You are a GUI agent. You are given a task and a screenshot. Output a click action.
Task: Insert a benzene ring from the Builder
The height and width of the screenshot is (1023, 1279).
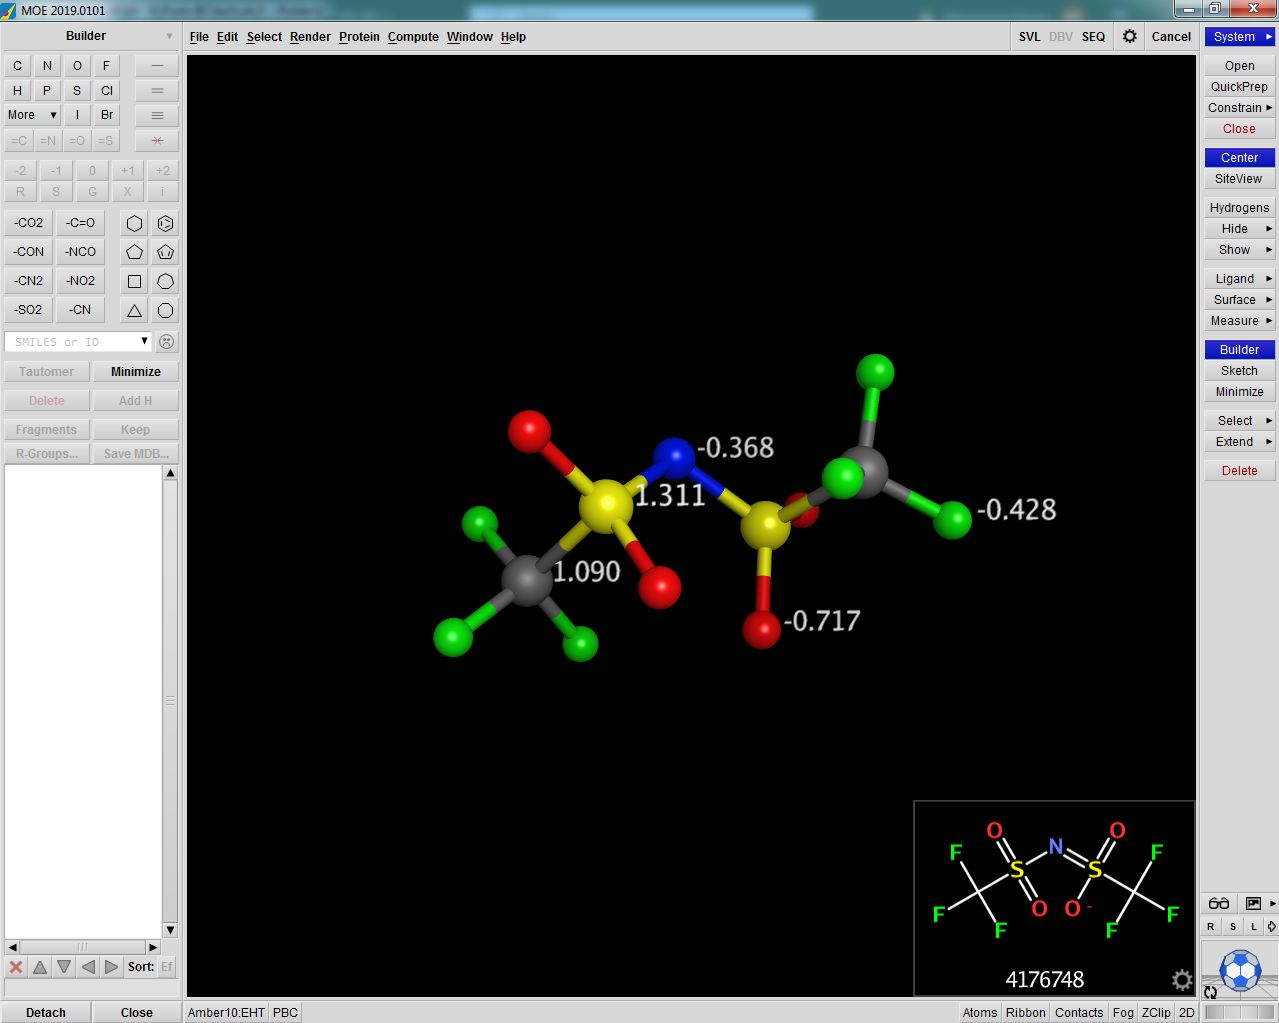point(165,223)
